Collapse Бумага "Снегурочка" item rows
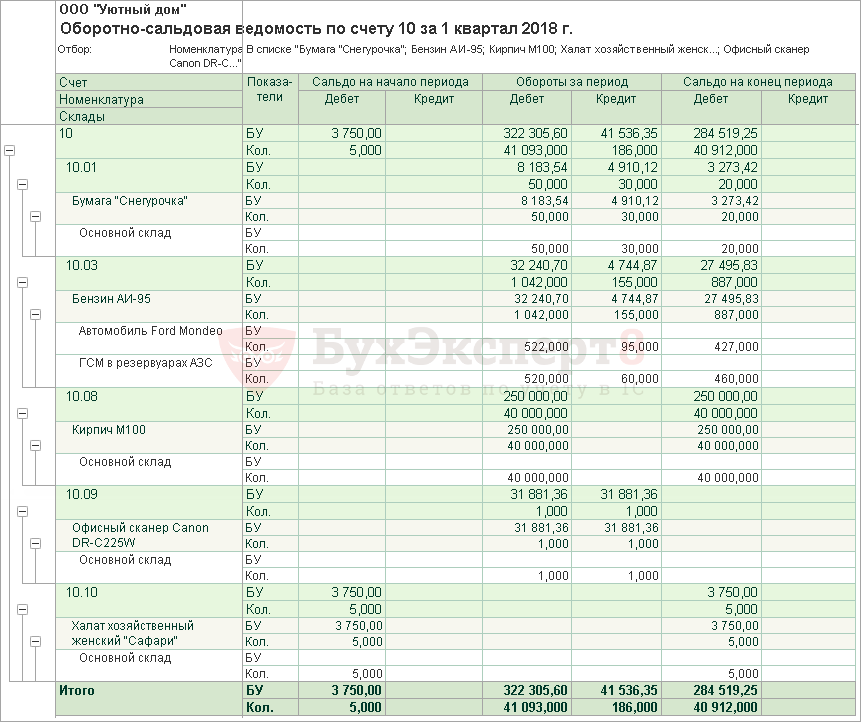The width and height of the screenshot is (861, 723). (x=35, y=216)
